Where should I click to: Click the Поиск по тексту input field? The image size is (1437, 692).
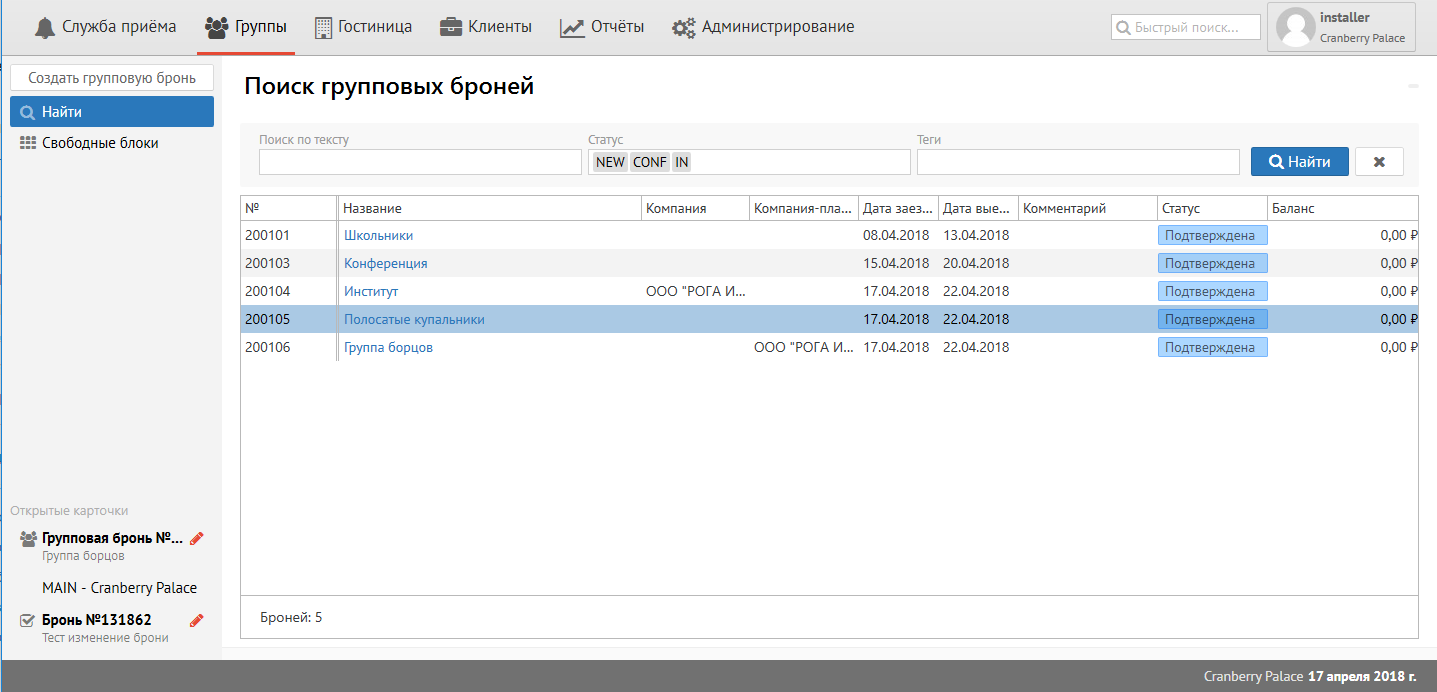click(420, 162)
